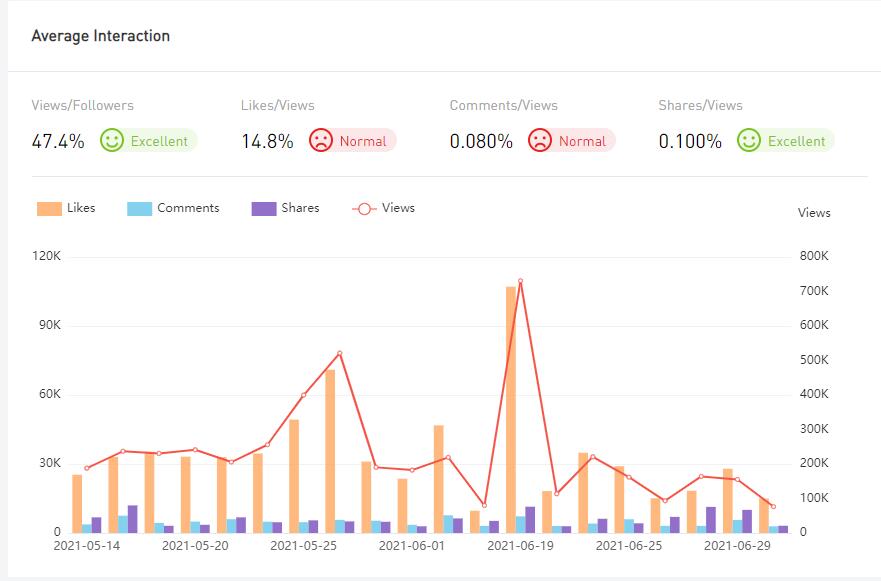Image resolution: width=881 pixels, height=581 pixels.
Task: Click the green smiley beside Views/Followers rating
Action: [x=112, y=141]
